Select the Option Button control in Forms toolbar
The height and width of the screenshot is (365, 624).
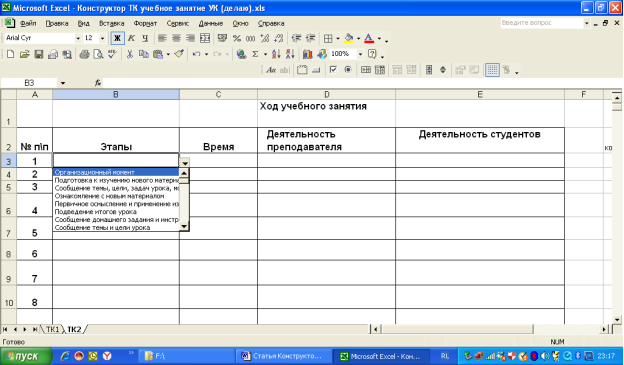click(x=348, y=70)
